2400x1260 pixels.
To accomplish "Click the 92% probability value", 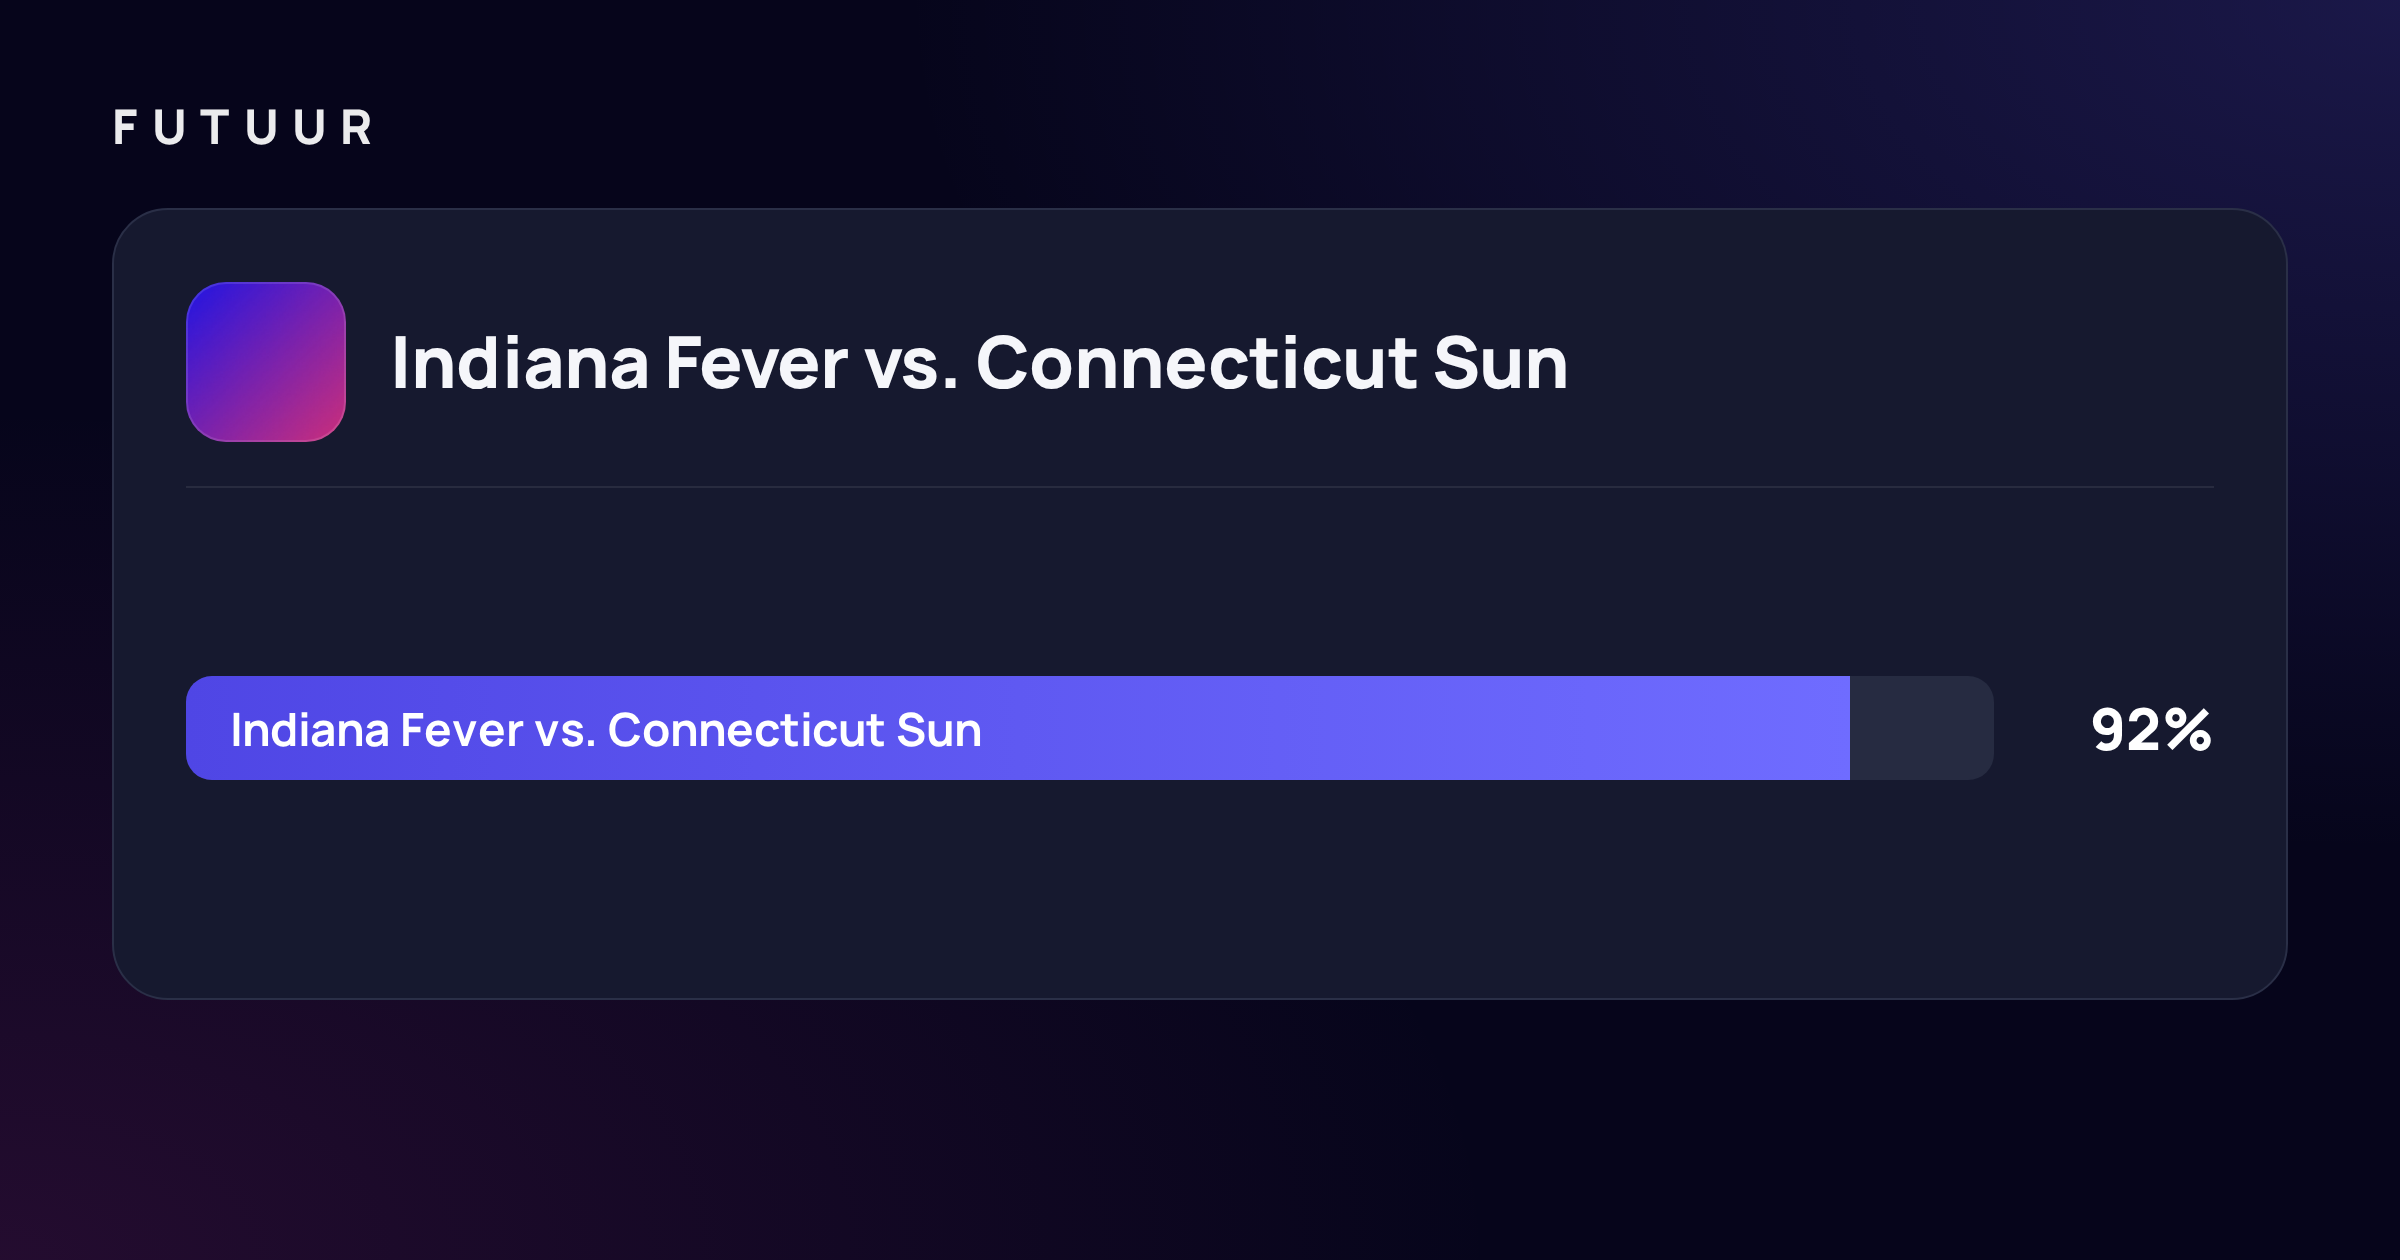I will point(2151,730).
